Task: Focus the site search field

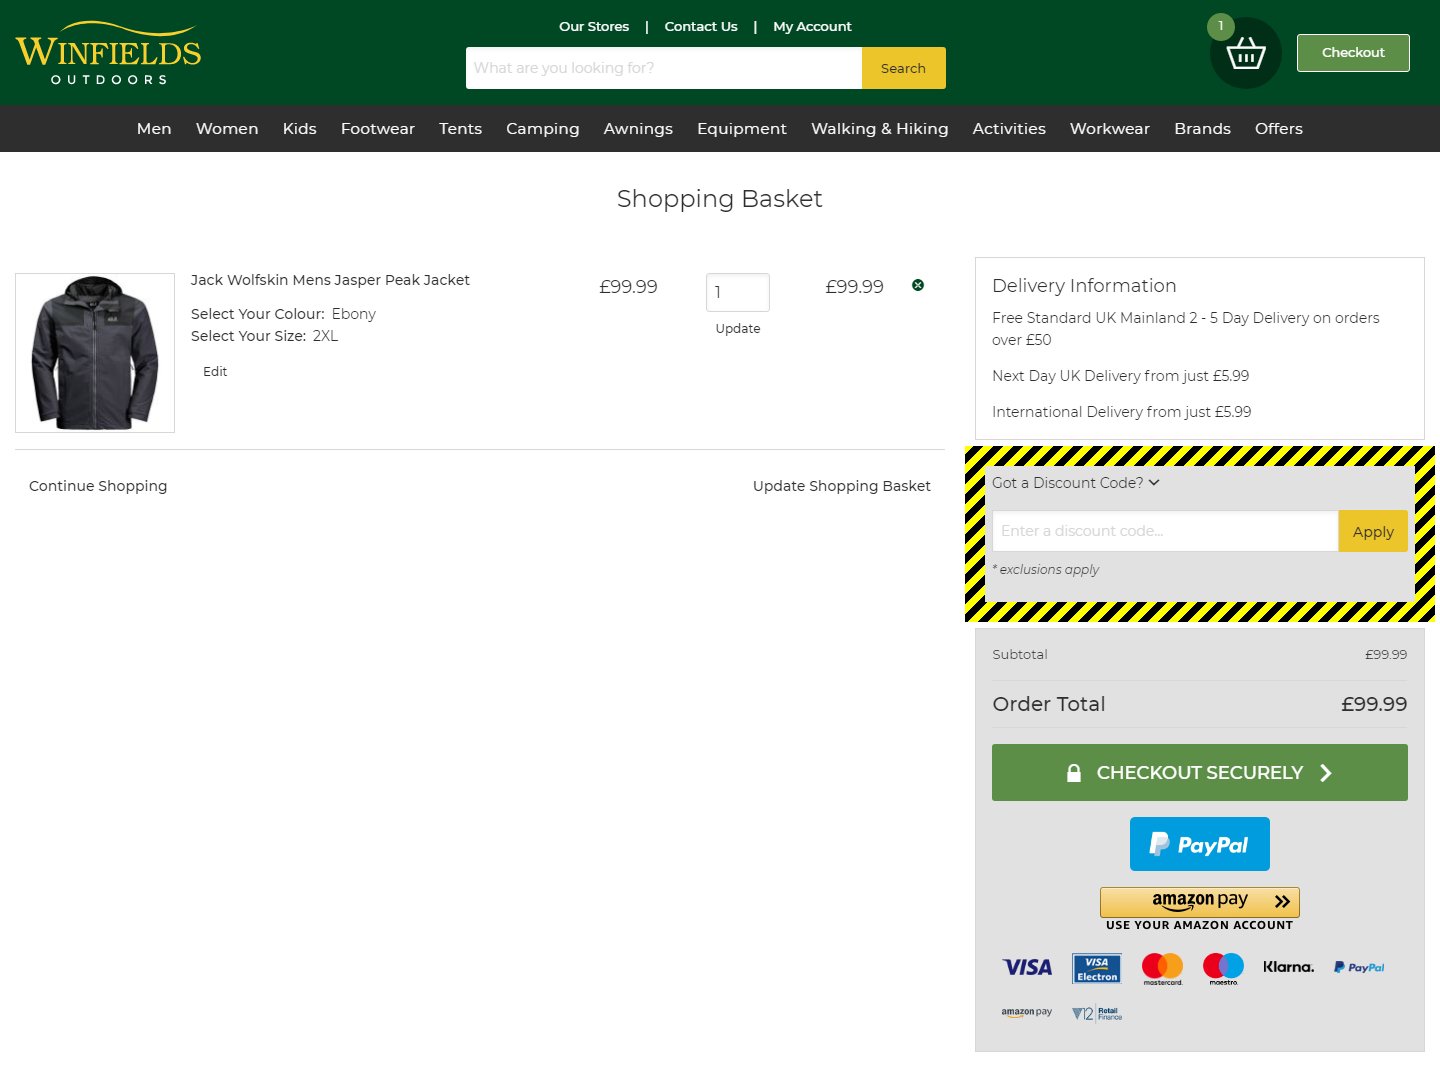Action: (664, 68)
